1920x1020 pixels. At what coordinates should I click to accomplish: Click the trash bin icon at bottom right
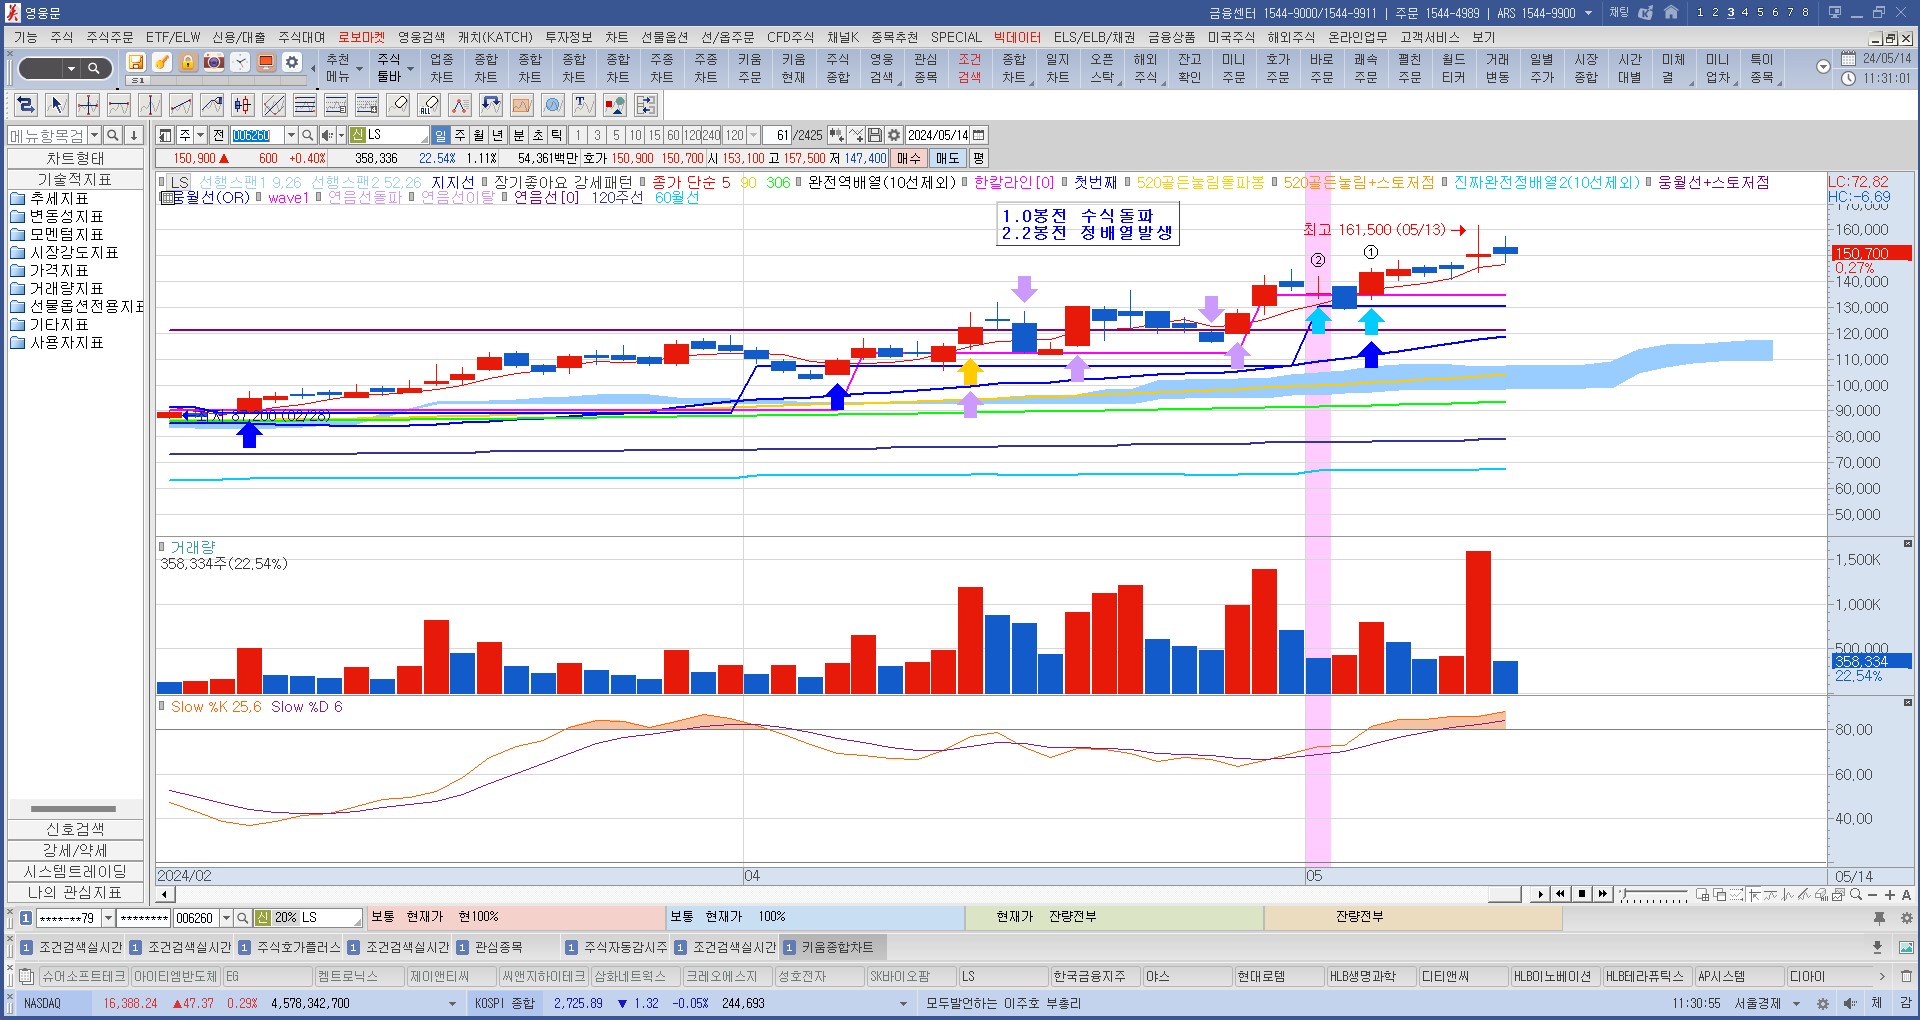click(1906, 976)
